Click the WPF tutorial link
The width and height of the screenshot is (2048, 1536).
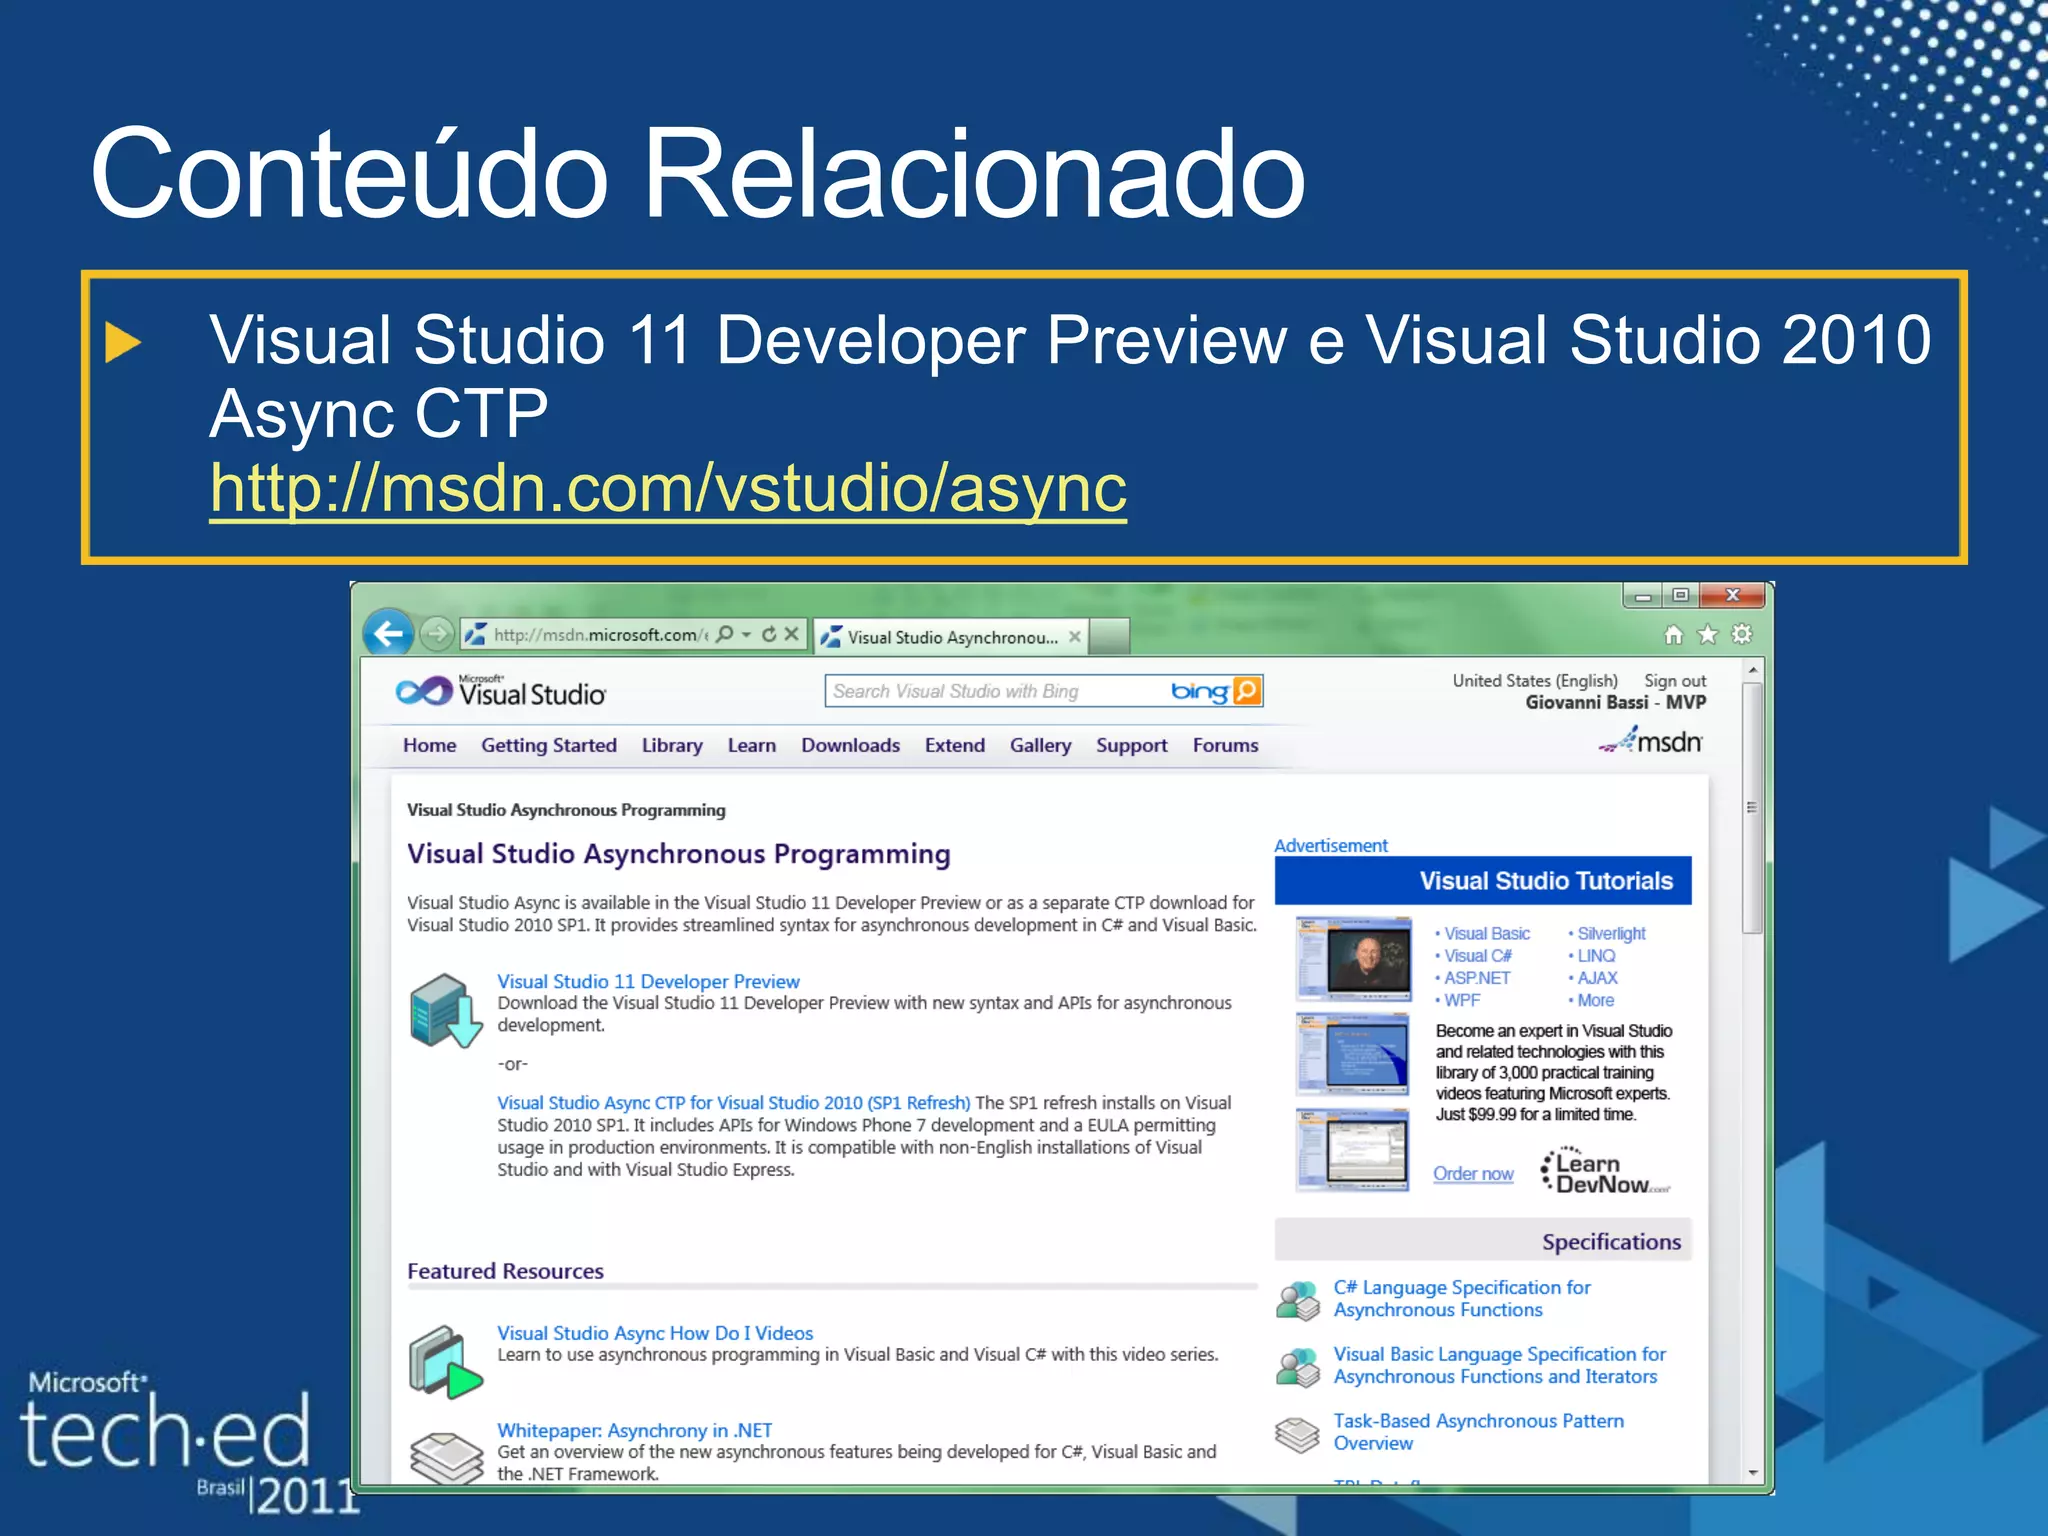tap(1462, 1000)
